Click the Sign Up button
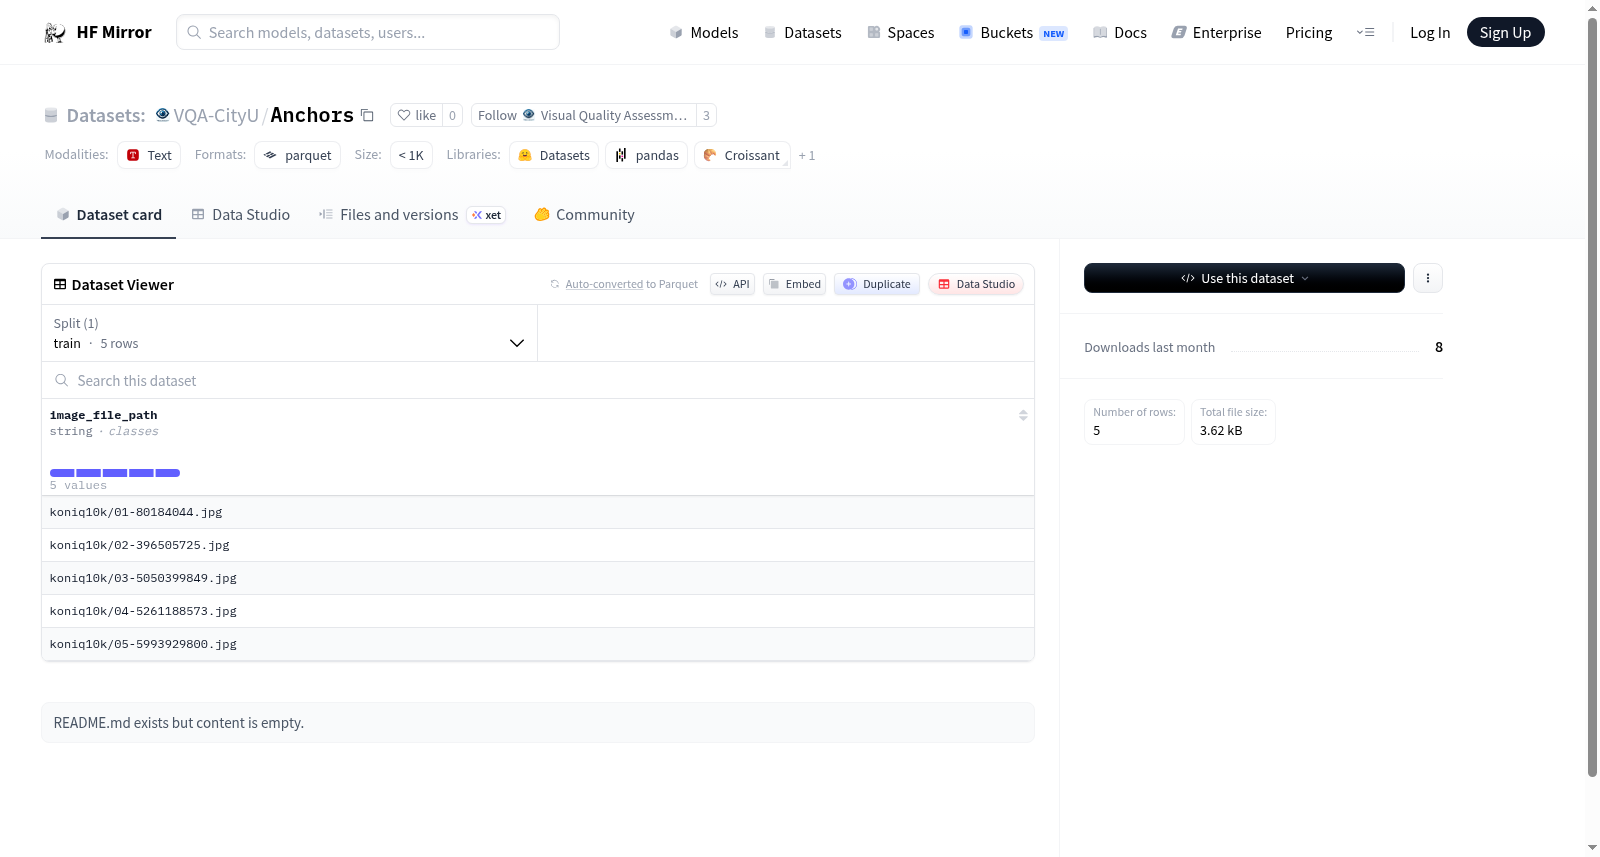The width and height of the screenshot is (1600, 857). pos(1505,33)
